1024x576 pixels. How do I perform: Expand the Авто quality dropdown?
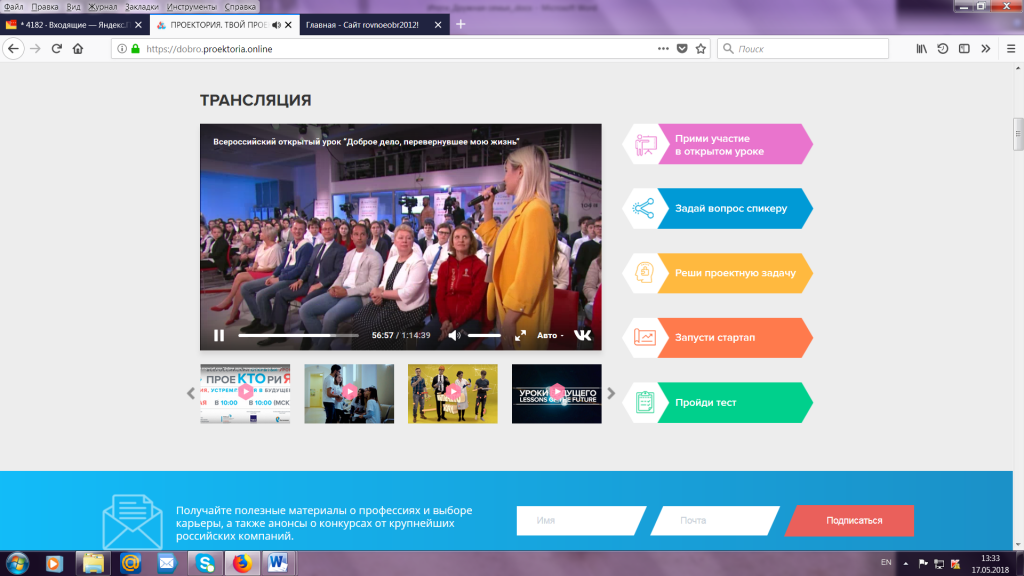pos(550,335)
